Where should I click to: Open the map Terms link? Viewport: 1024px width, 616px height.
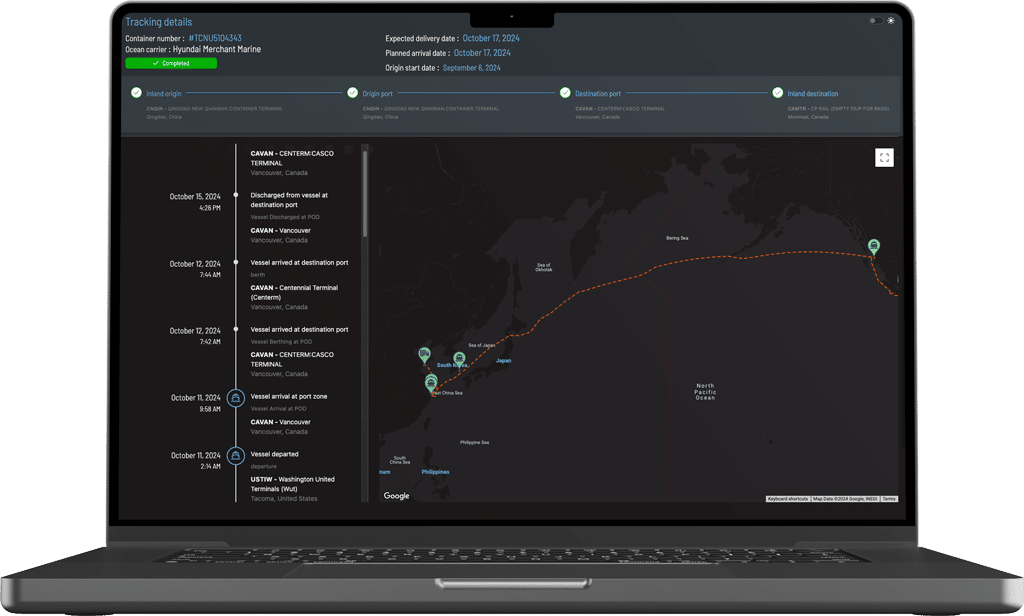(889, 499)
